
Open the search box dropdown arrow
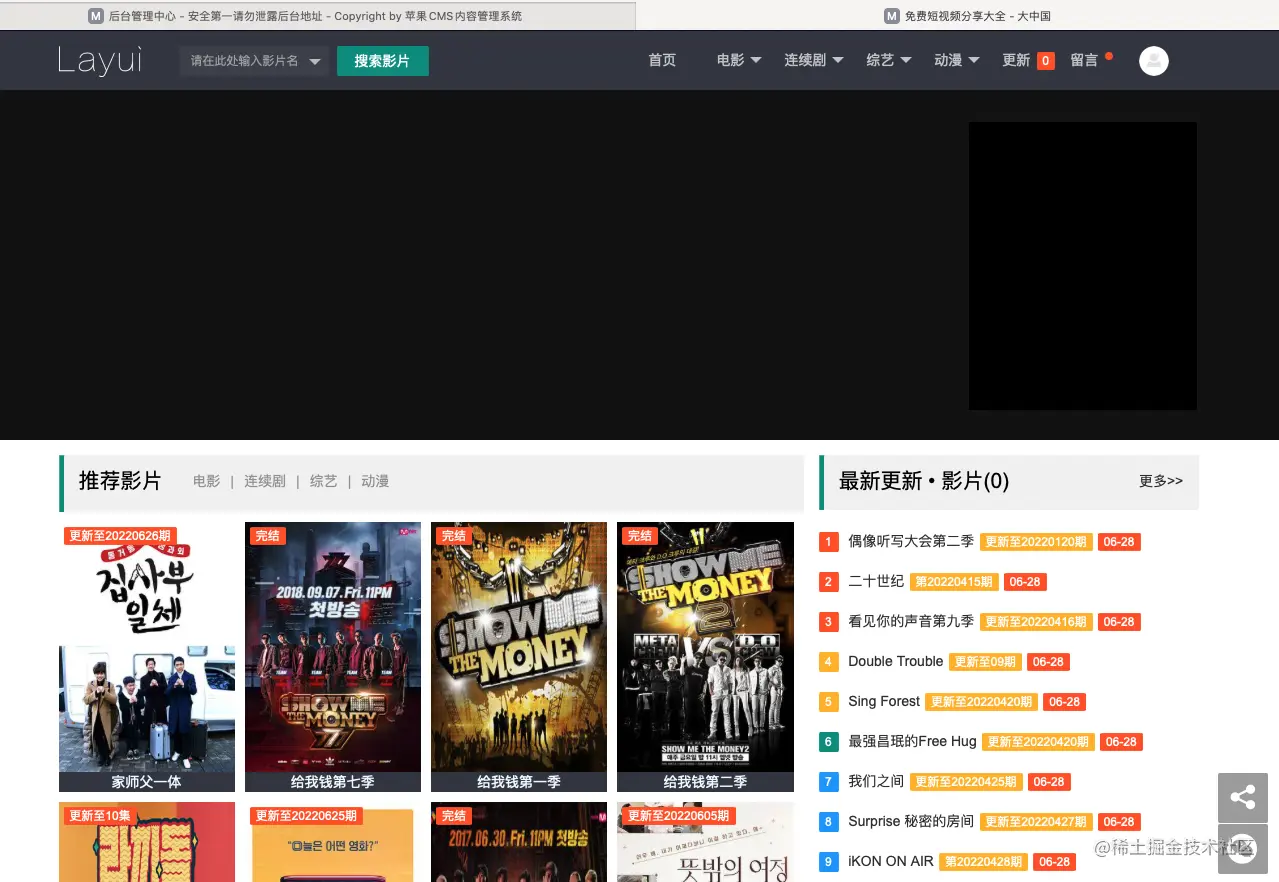coord(314,62)
